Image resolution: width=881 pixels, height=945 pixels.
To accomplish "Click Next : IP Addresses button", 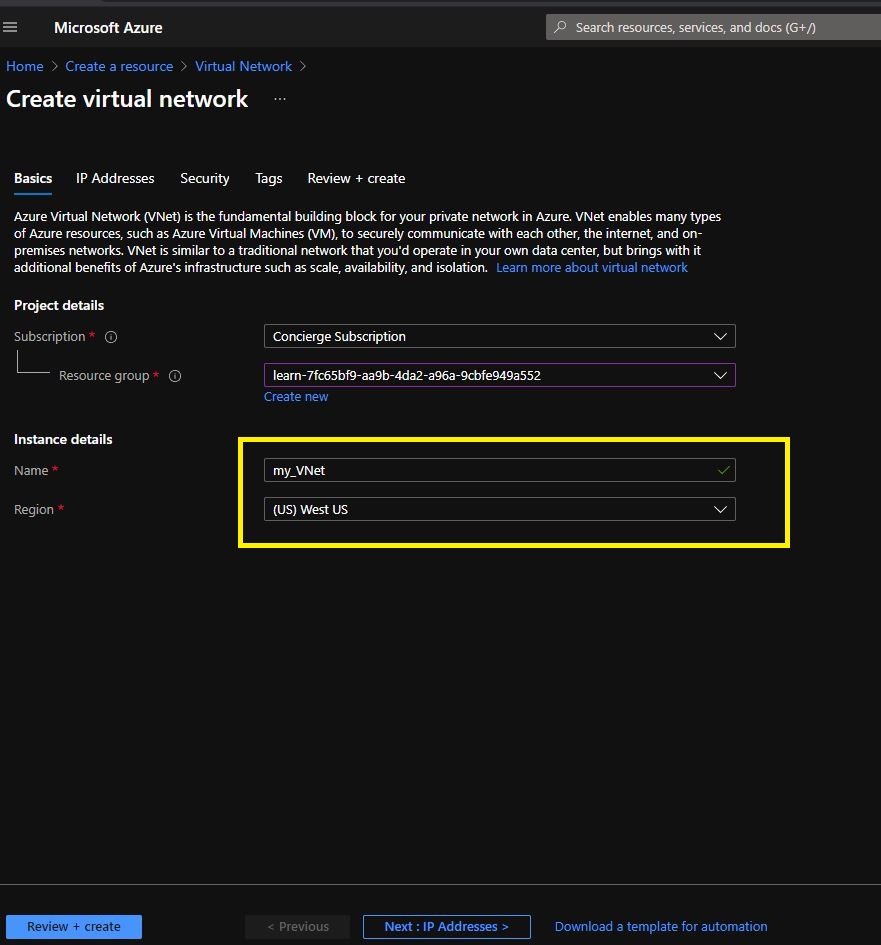I will coord(447,926).
